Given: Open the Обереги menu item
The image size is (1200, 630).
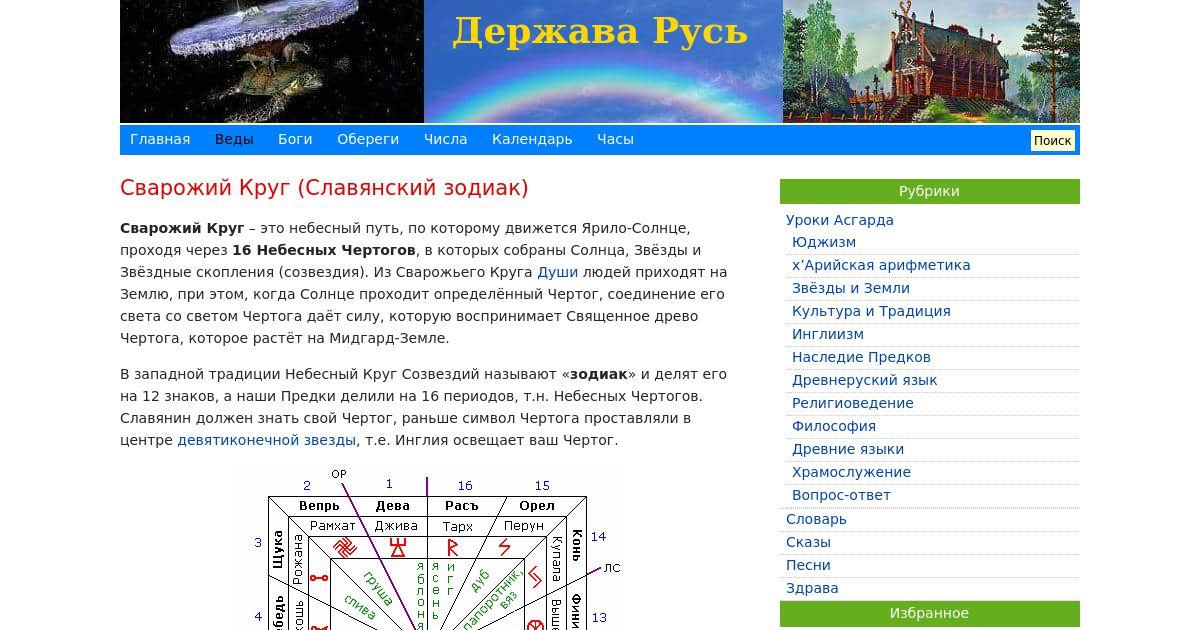Looking at the screenshot, I should coord(368,139).
